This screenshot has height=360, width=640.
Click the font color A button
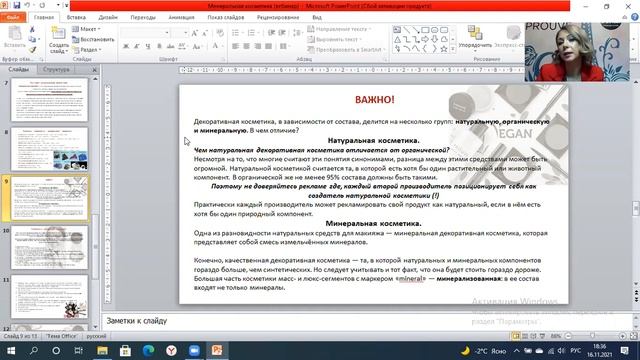point(215,46)
